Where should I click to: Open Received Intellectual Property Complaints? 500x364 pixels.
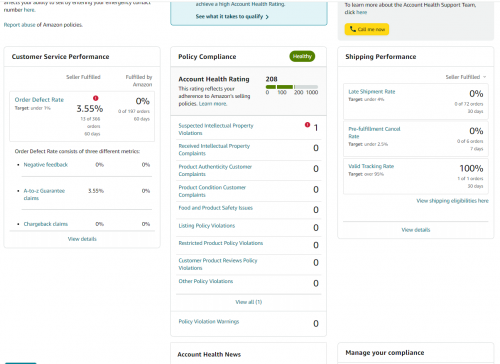(x=214, y=150)
